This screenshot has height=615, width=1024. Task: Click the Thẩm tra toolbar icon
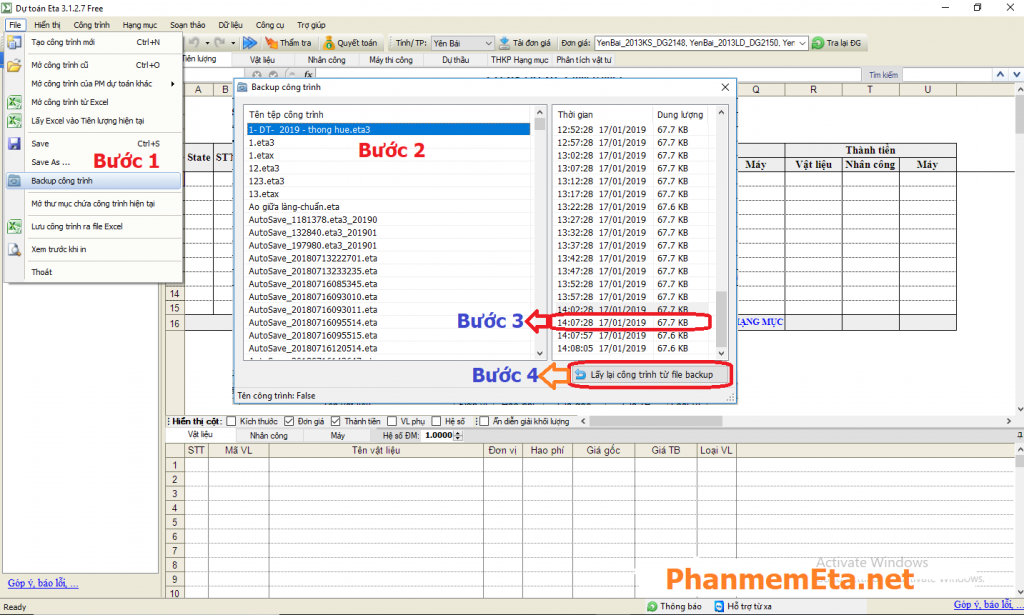271,43
